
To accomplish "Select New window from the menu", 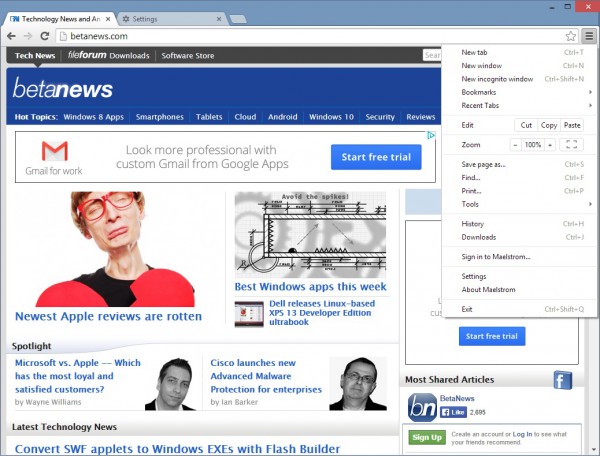I will click(x=519, y=66).
